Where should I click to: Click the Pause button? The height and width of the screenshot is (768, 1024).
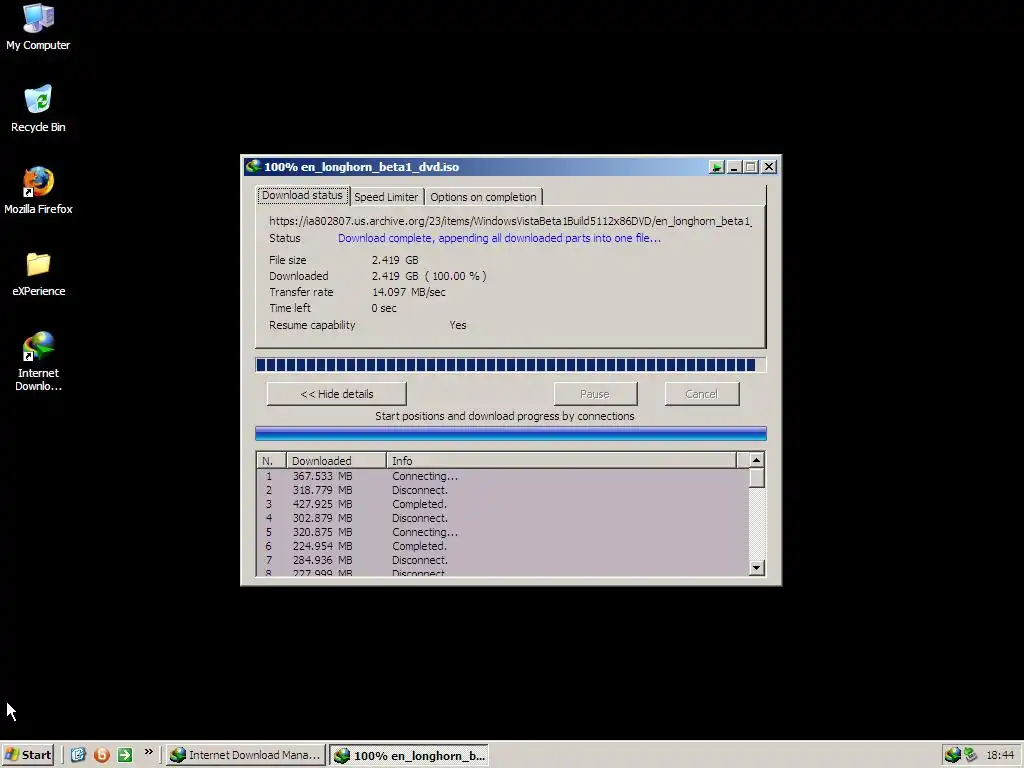point(595,394)
